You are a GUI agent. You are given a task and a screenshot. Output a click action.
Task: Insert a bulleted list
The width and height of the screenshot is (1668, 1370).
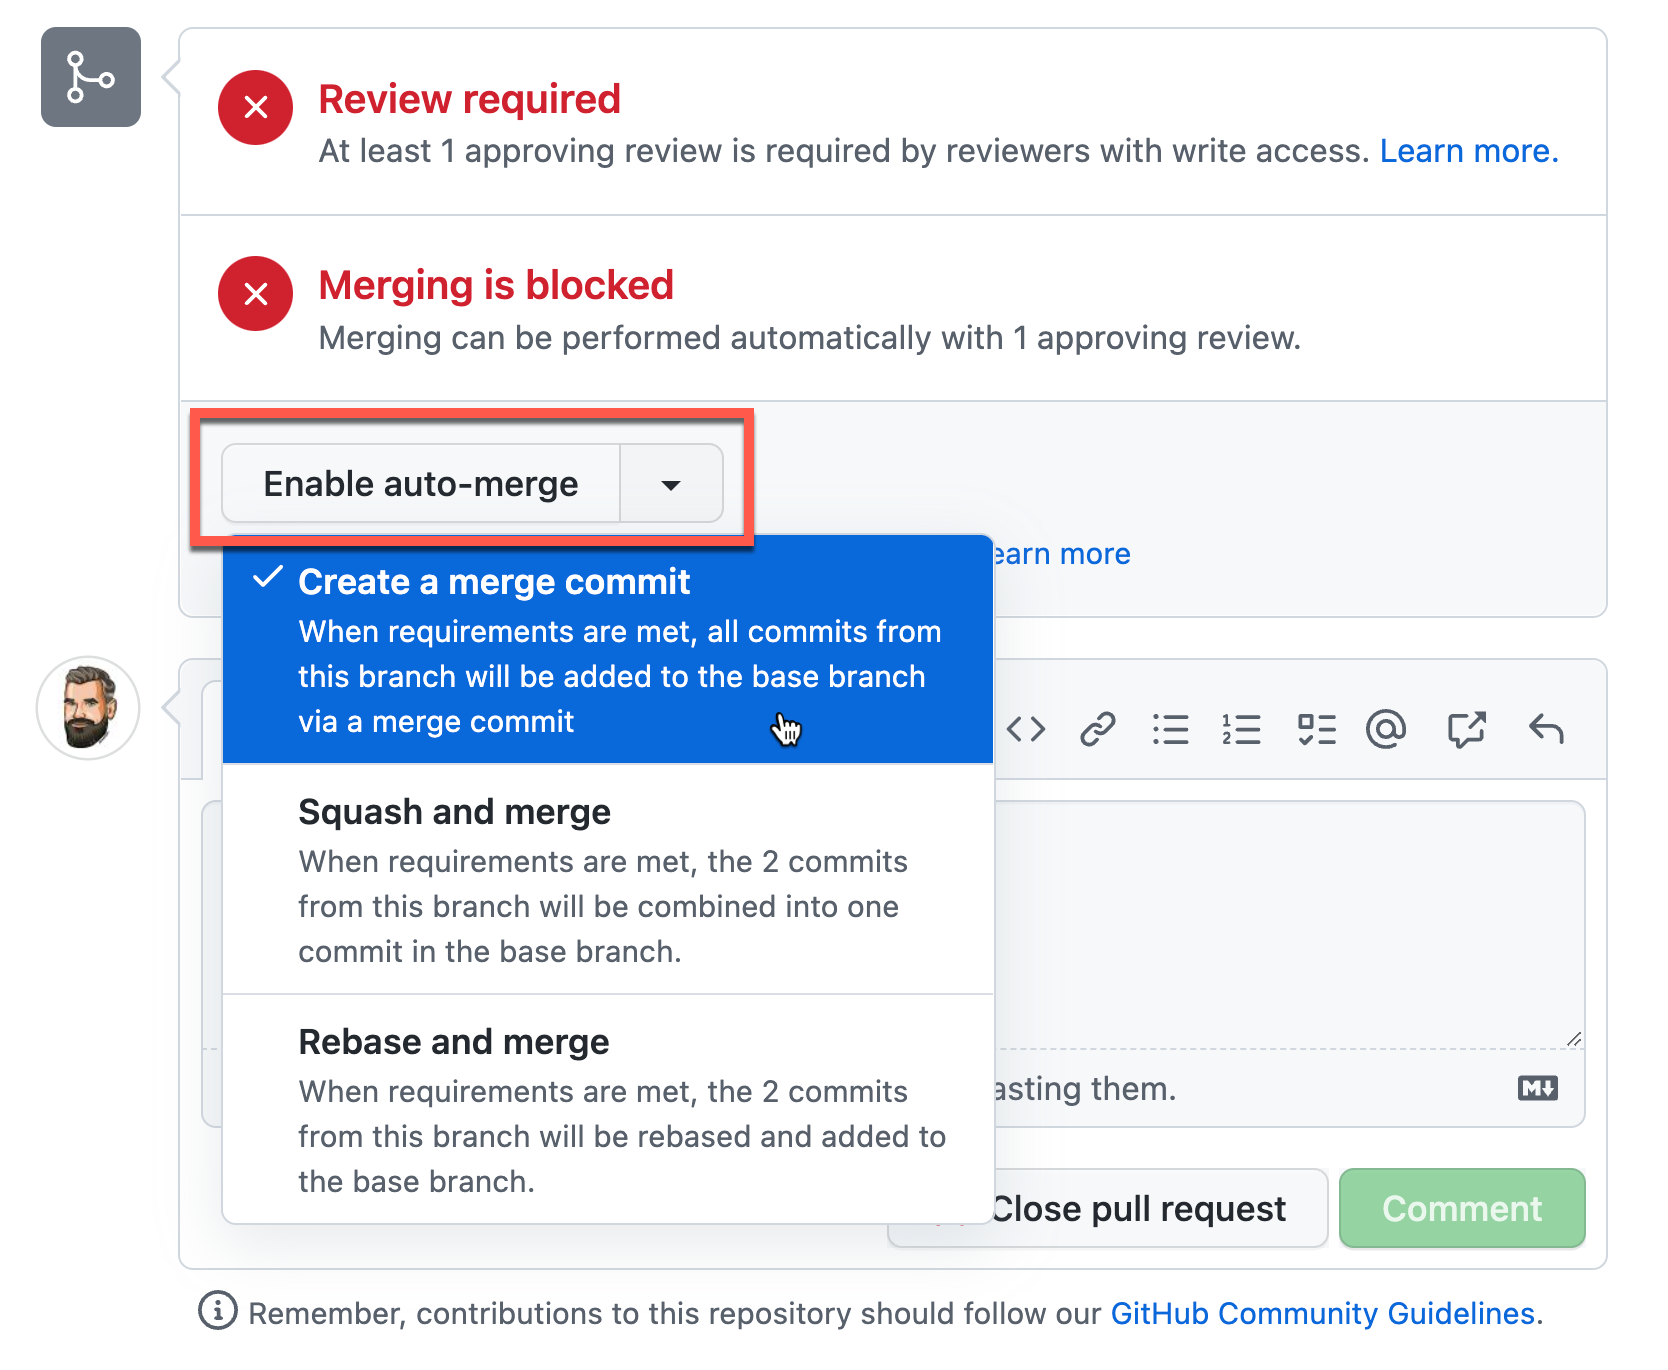pos(1170,729)
